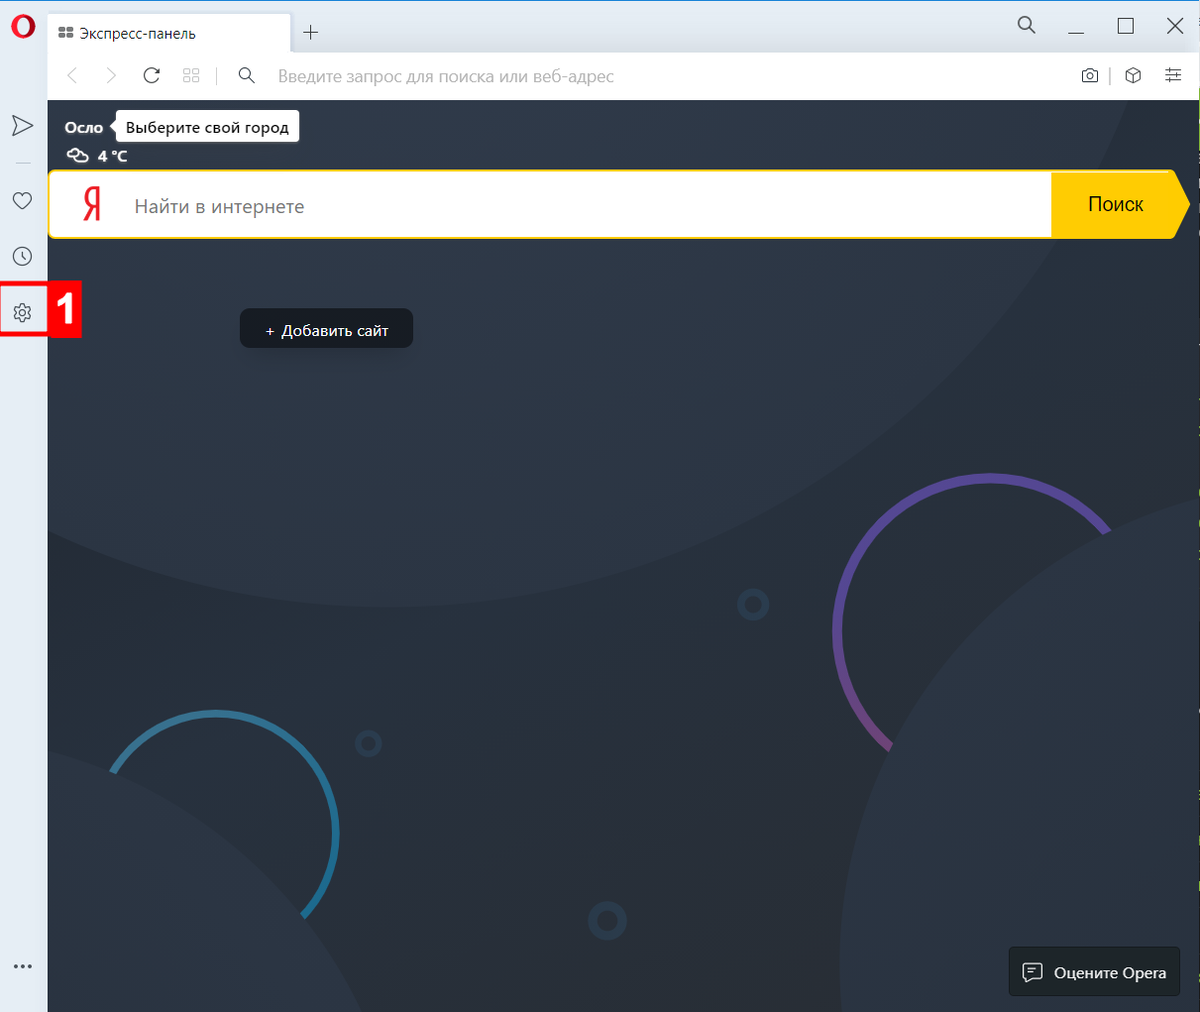
Task: Select the Экспресс-панель tab
Action: (168, 33)
